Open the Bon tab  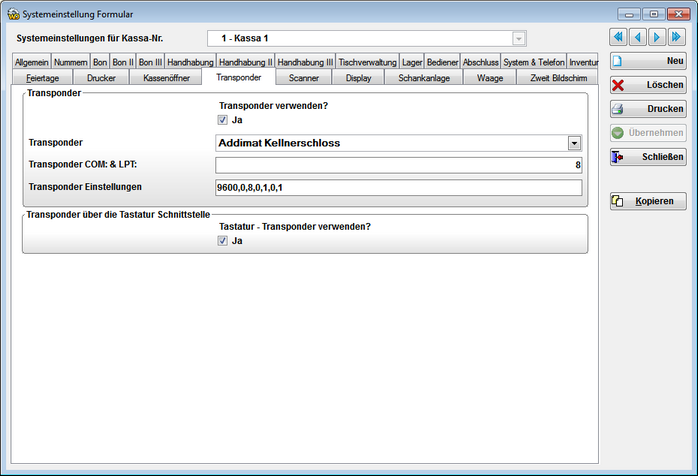tap(100, 62)
